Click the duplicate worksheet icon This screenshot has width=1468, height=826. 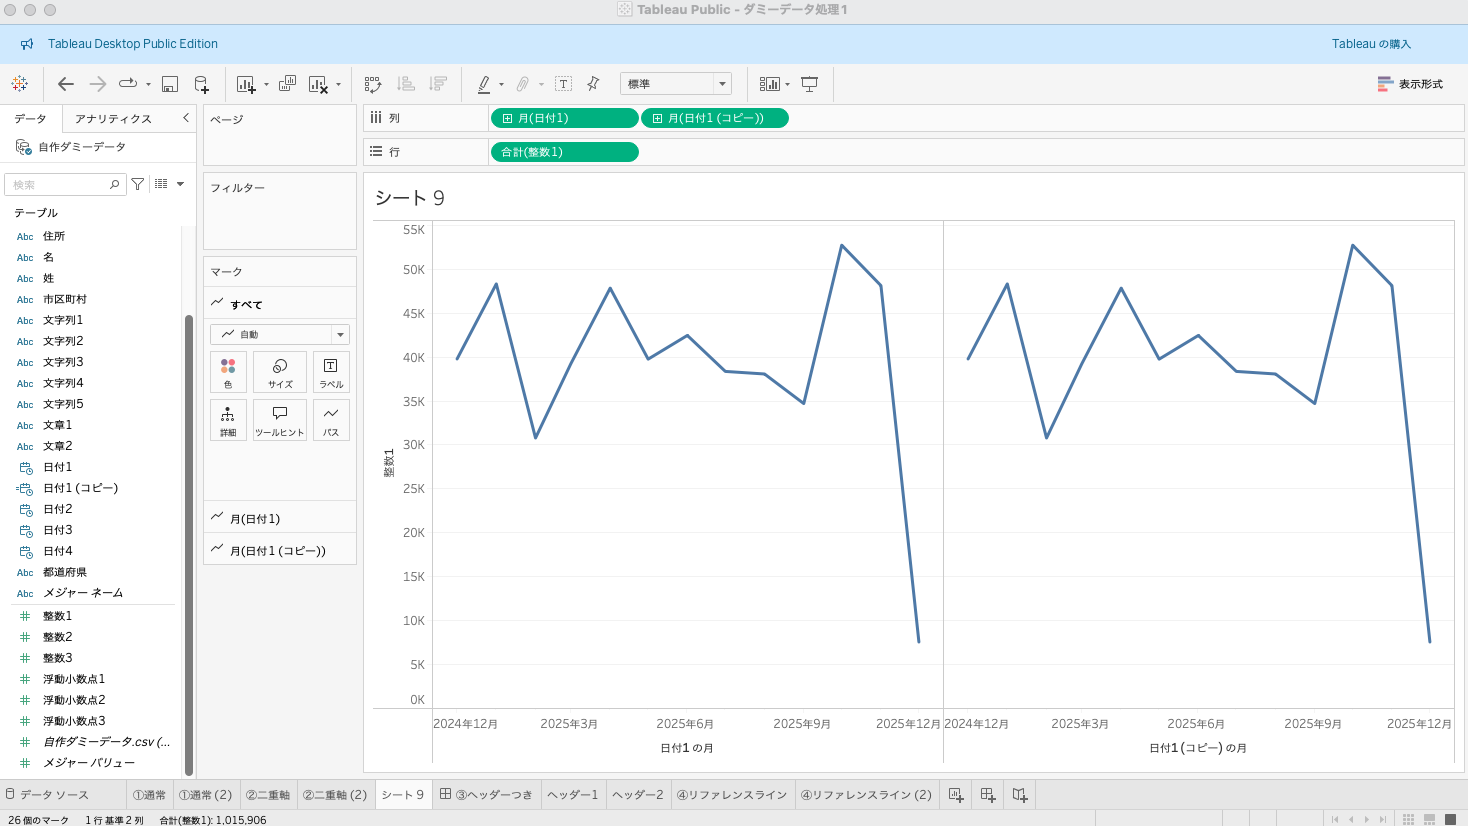[287, 84]
